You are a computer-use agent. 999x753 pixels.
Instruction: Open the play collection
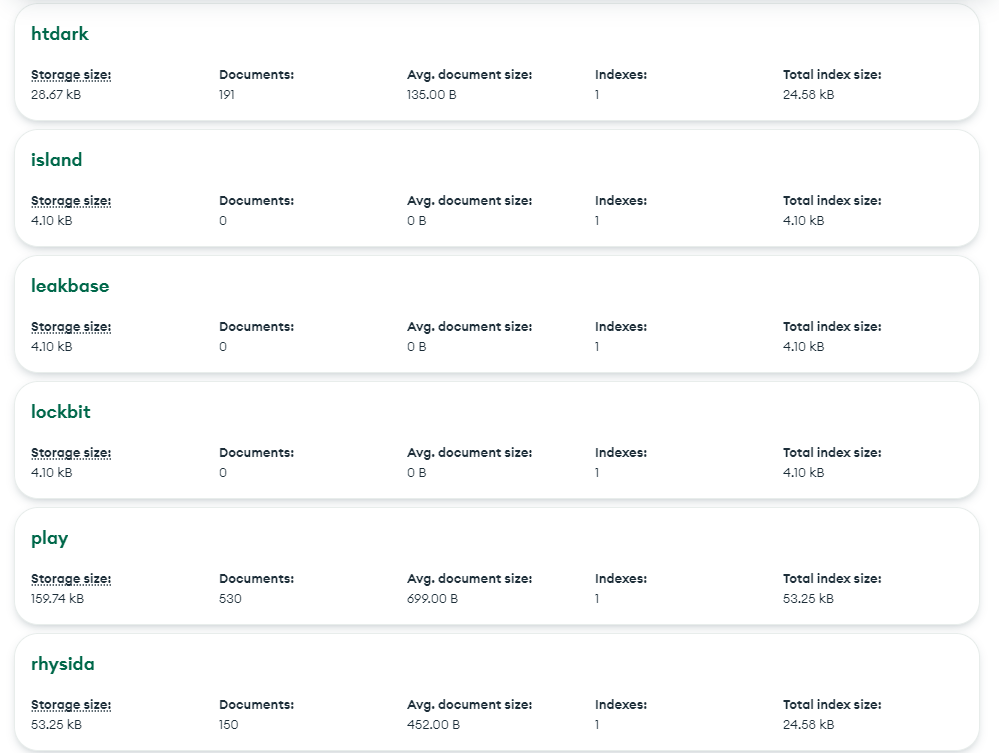pyautogui.click(x=50, y=538)
